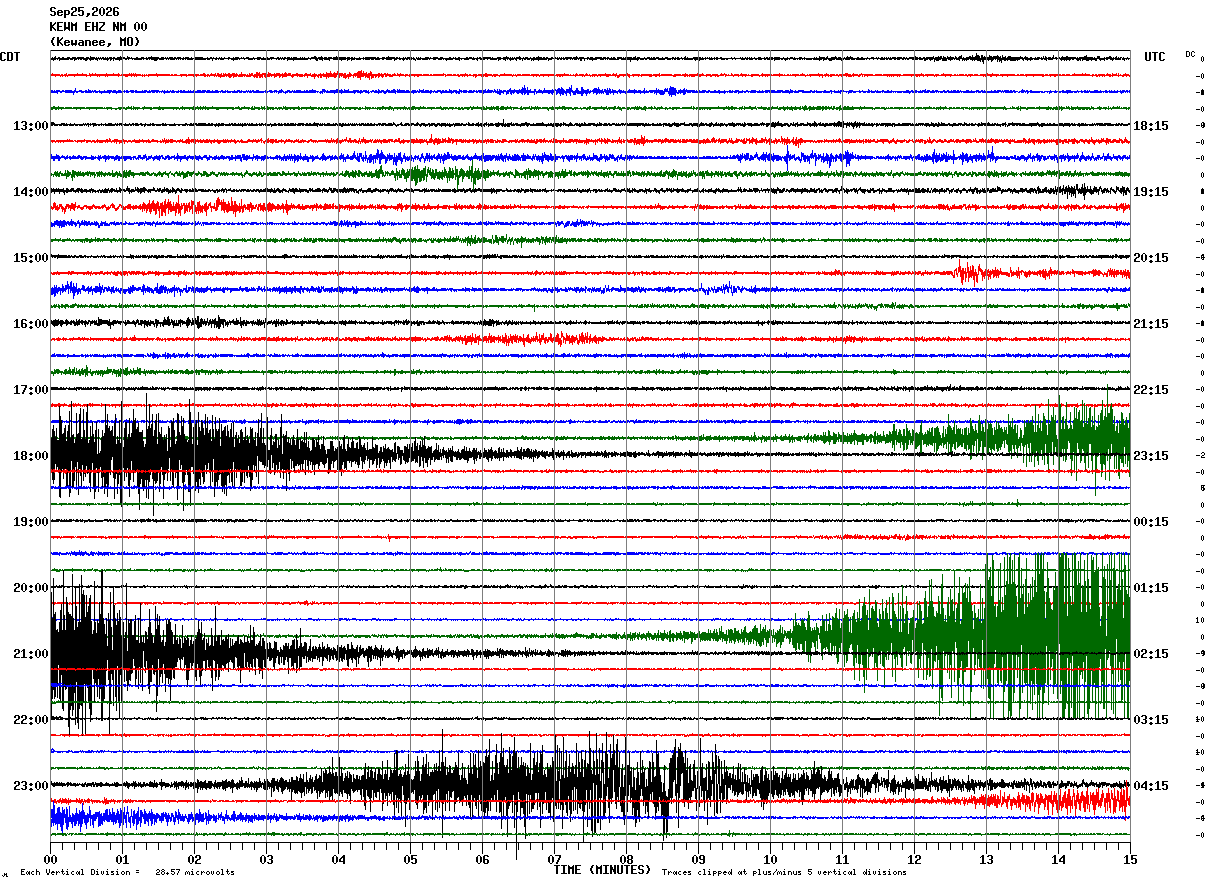Click the TIME (MINUTES) axis title
The image size is (1210, 886).
[x=602, y=870]
